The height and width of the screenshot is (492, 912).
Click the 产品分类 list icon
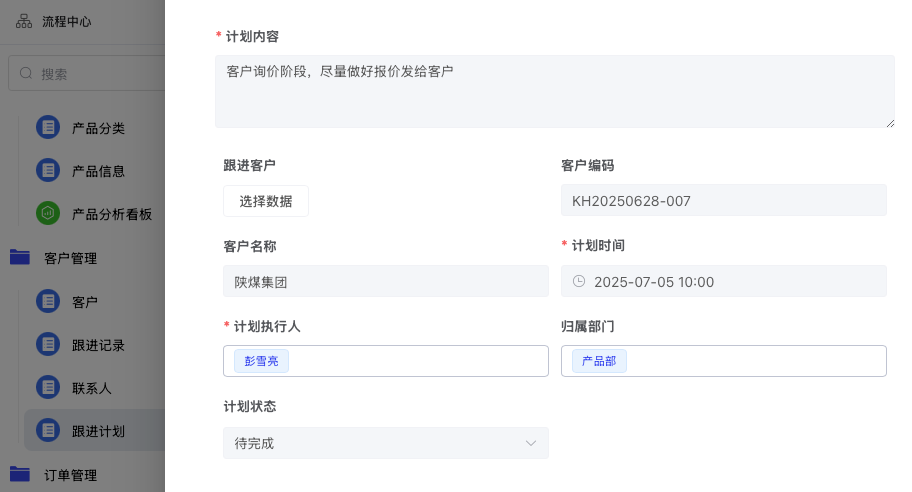[x=48, y=127]
